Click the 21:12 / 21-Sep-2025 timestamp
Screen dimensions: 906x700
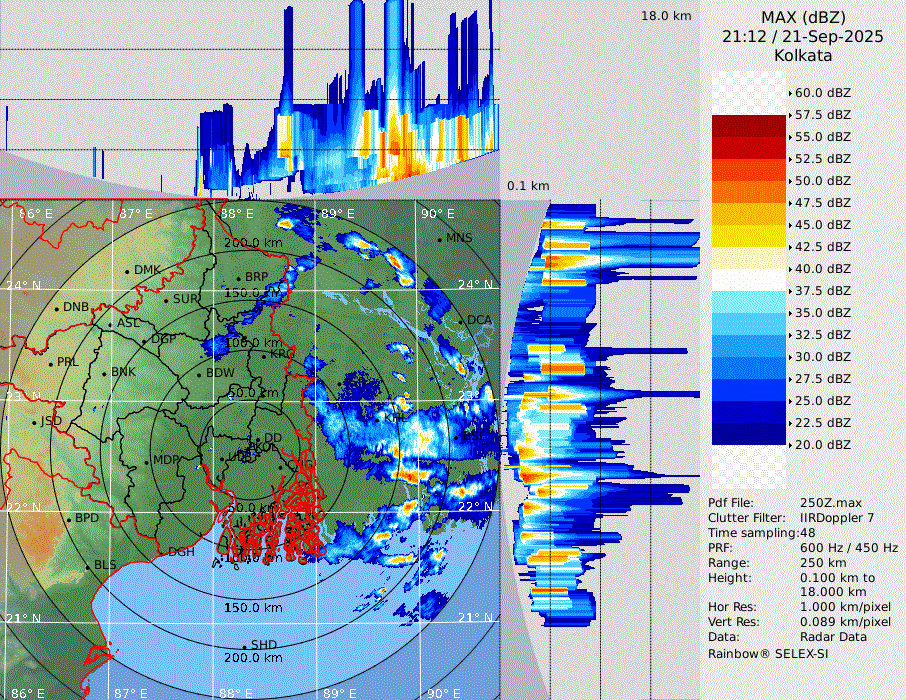click(802, 36)
